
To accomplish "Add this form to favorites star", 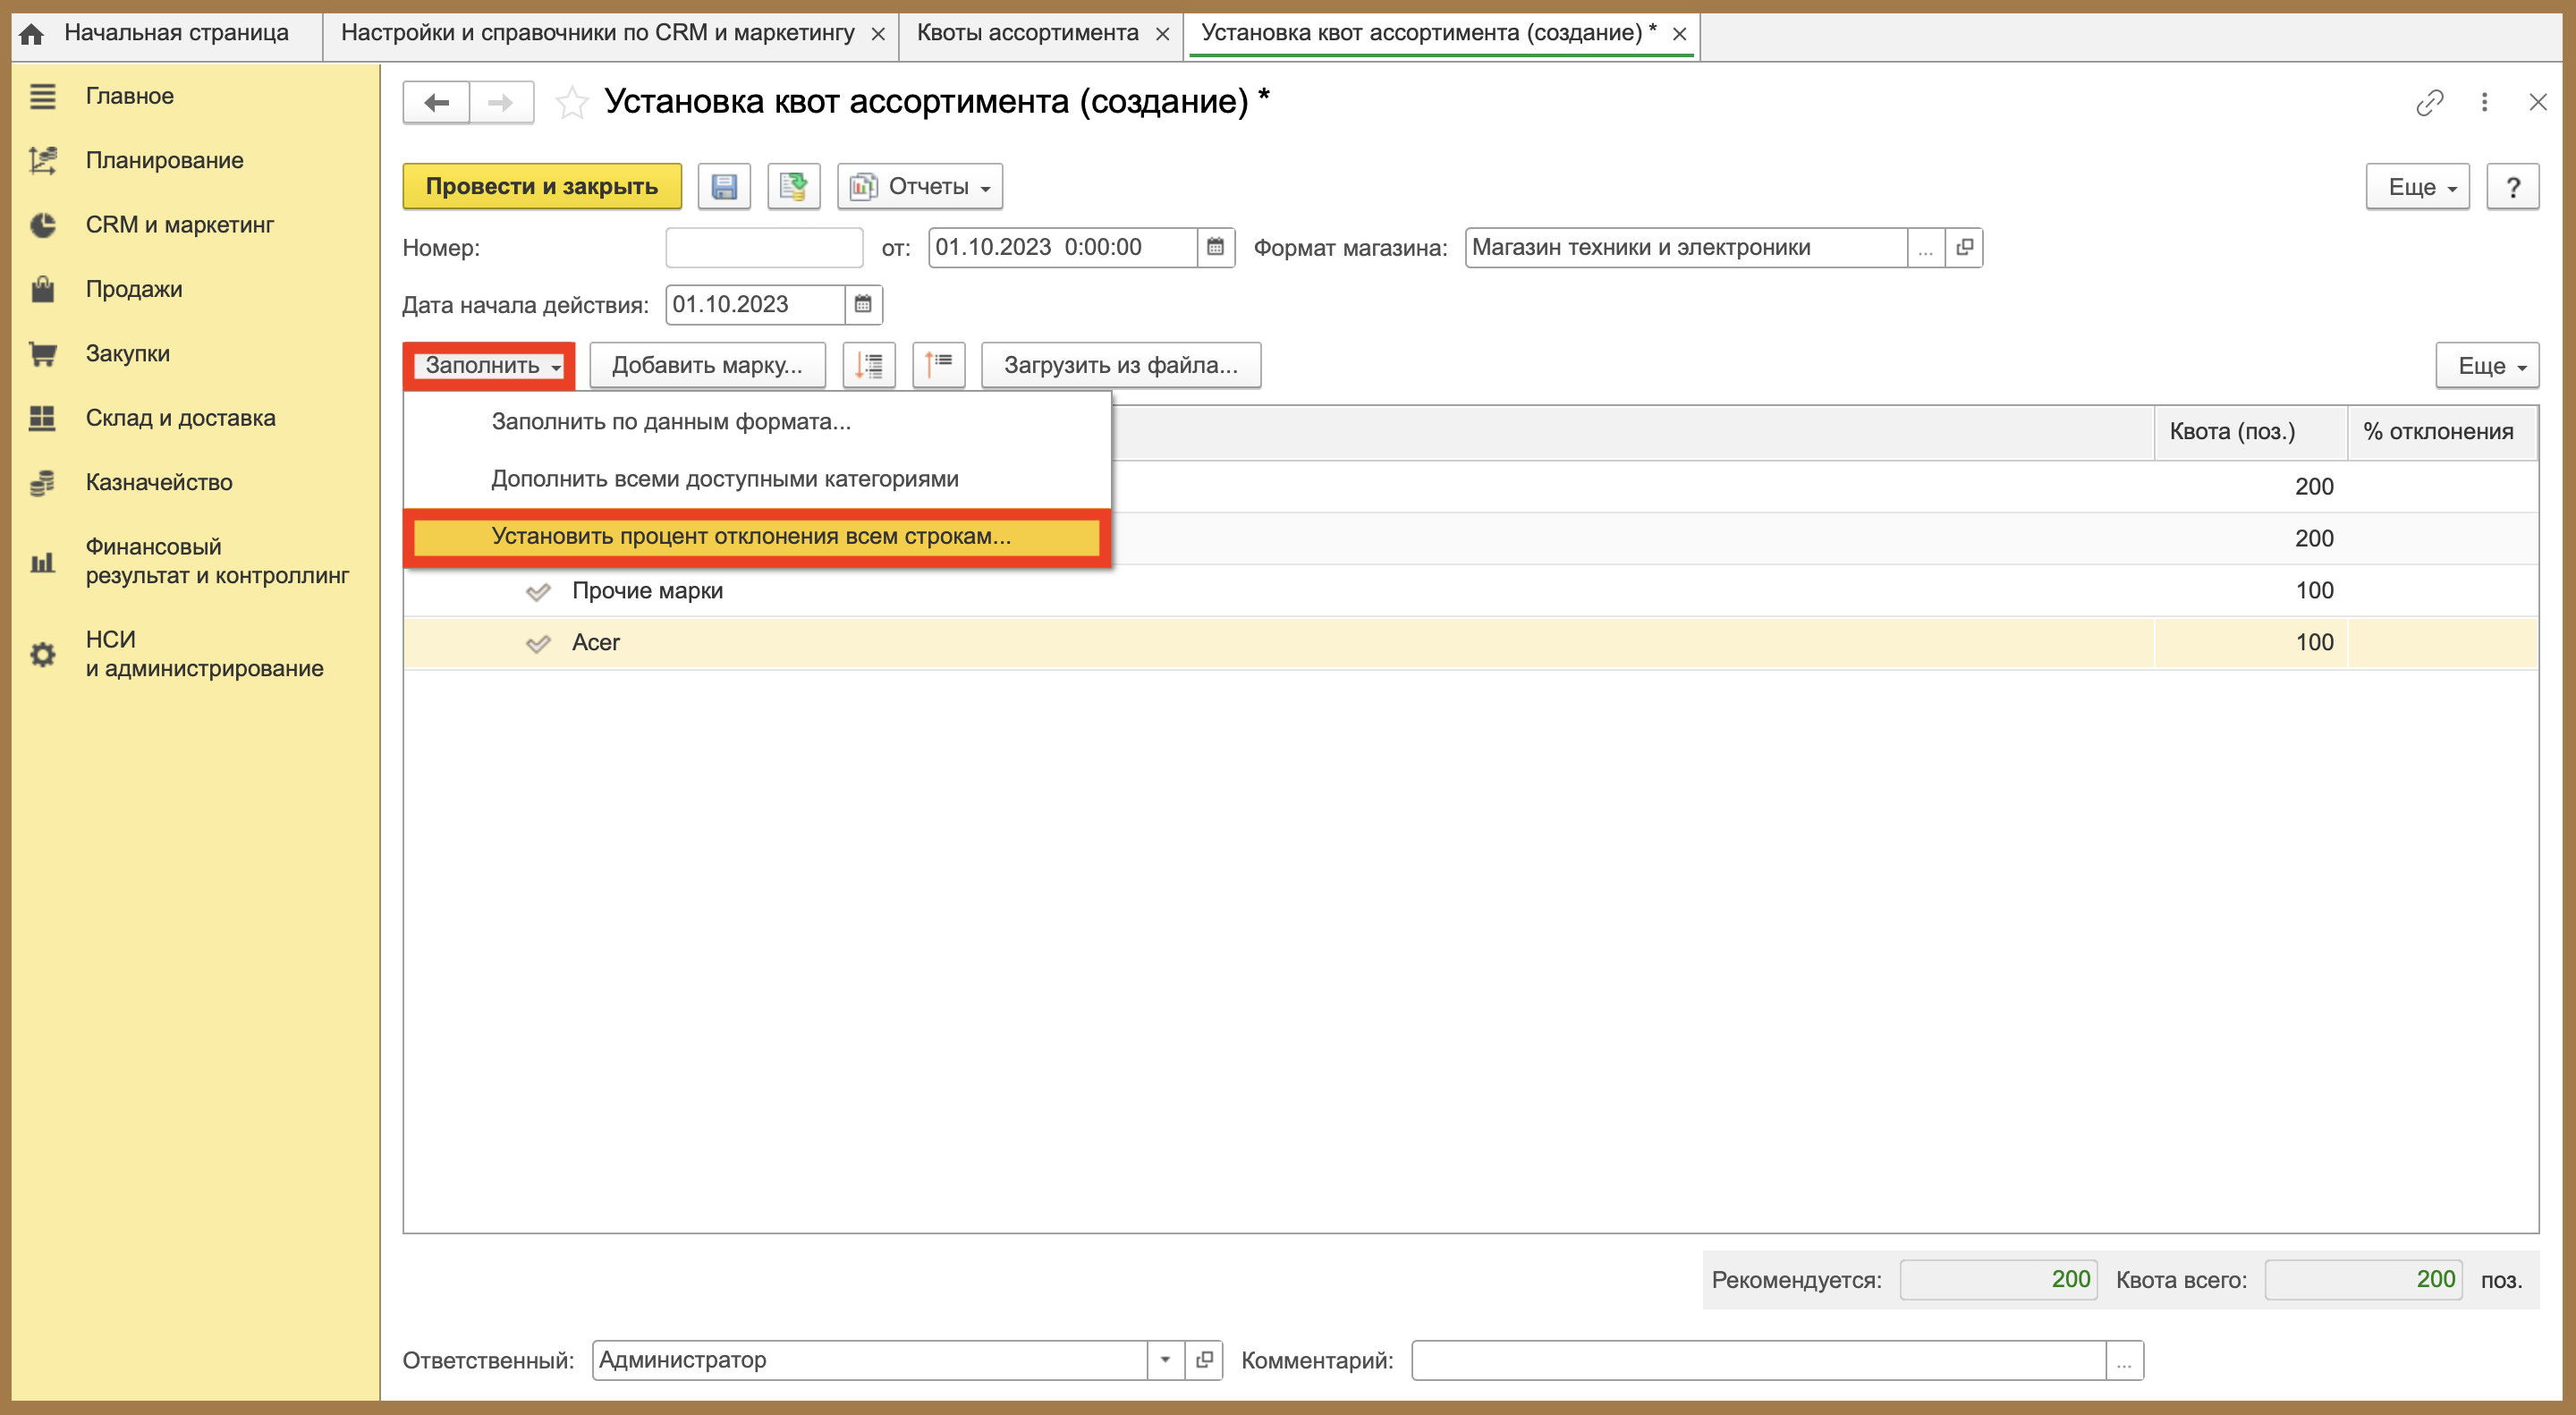I will 572,102.
